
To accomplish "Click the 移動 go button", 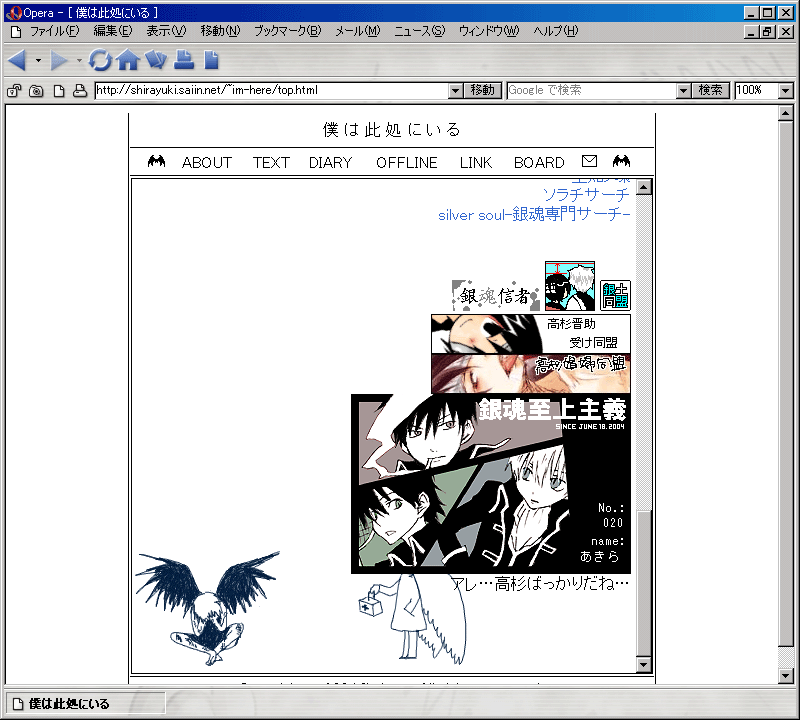I will click(x=483, y=91).
